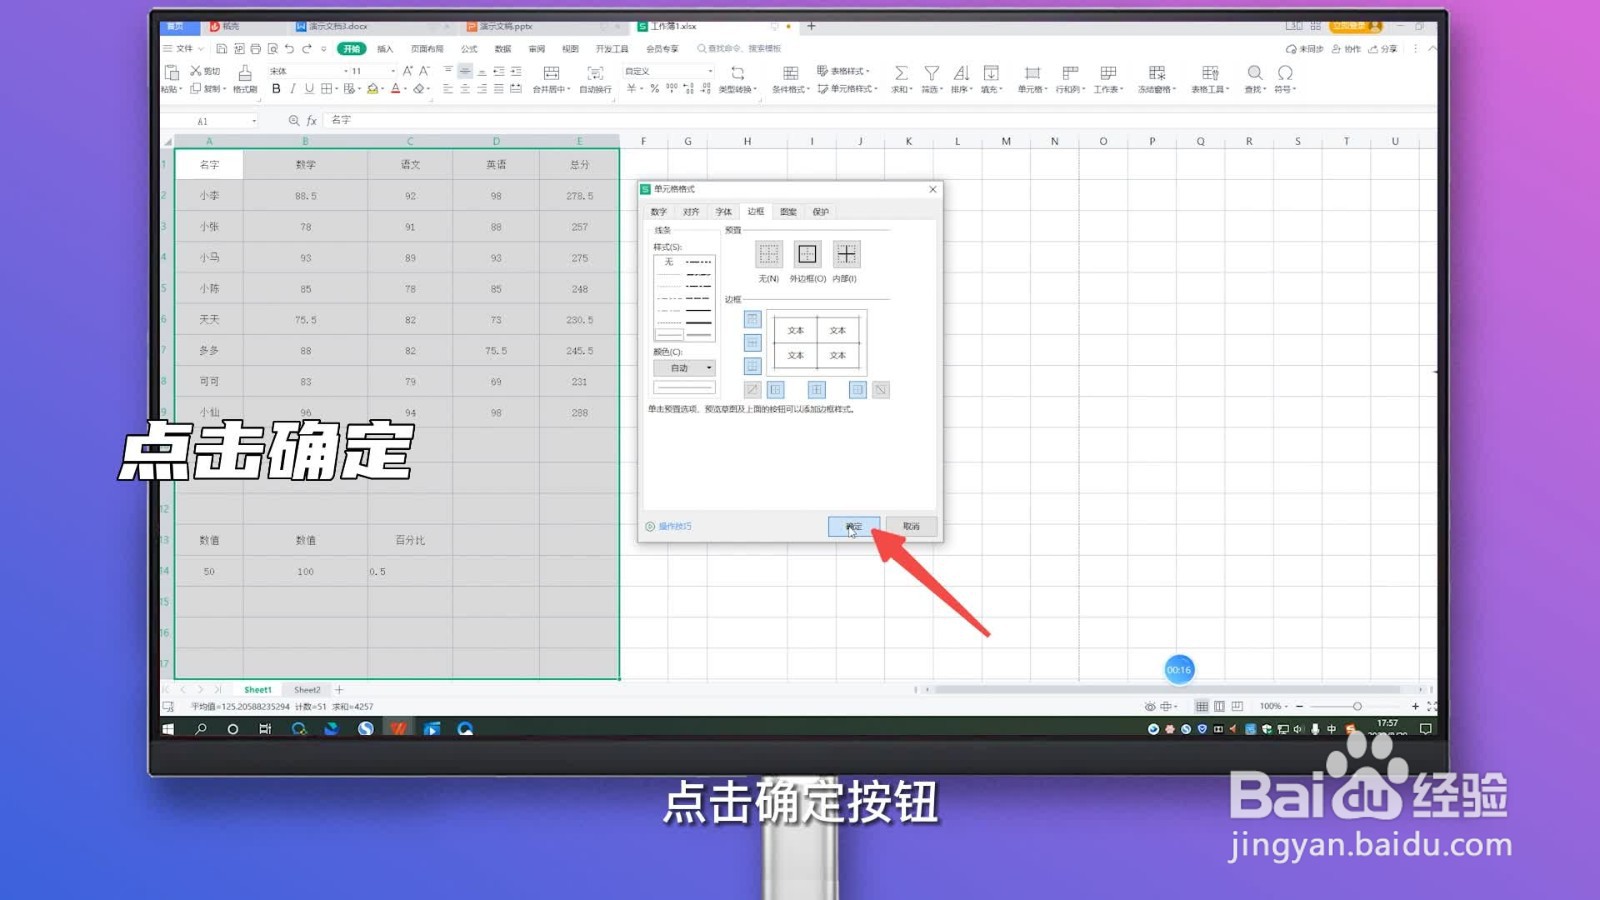Click the 冻结窗格 freeze panes icon
Image resolution: width=1600 pixels, height=900 pixels.
pos(1157,79)
